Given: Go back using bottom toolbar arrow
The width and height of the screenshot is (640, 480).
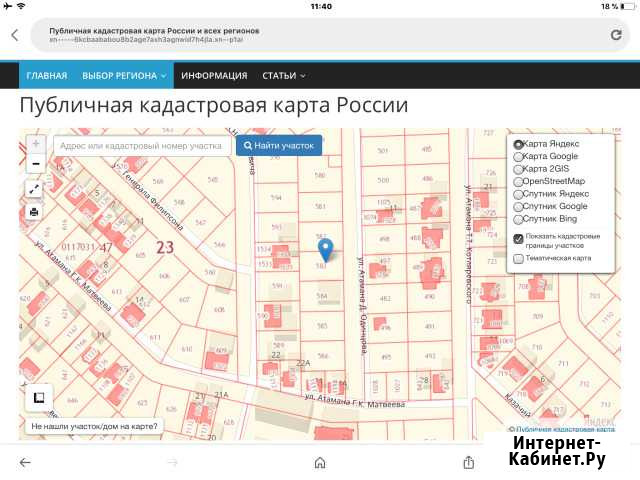Looking at the screenshot, I should click(x=25, y=462).
